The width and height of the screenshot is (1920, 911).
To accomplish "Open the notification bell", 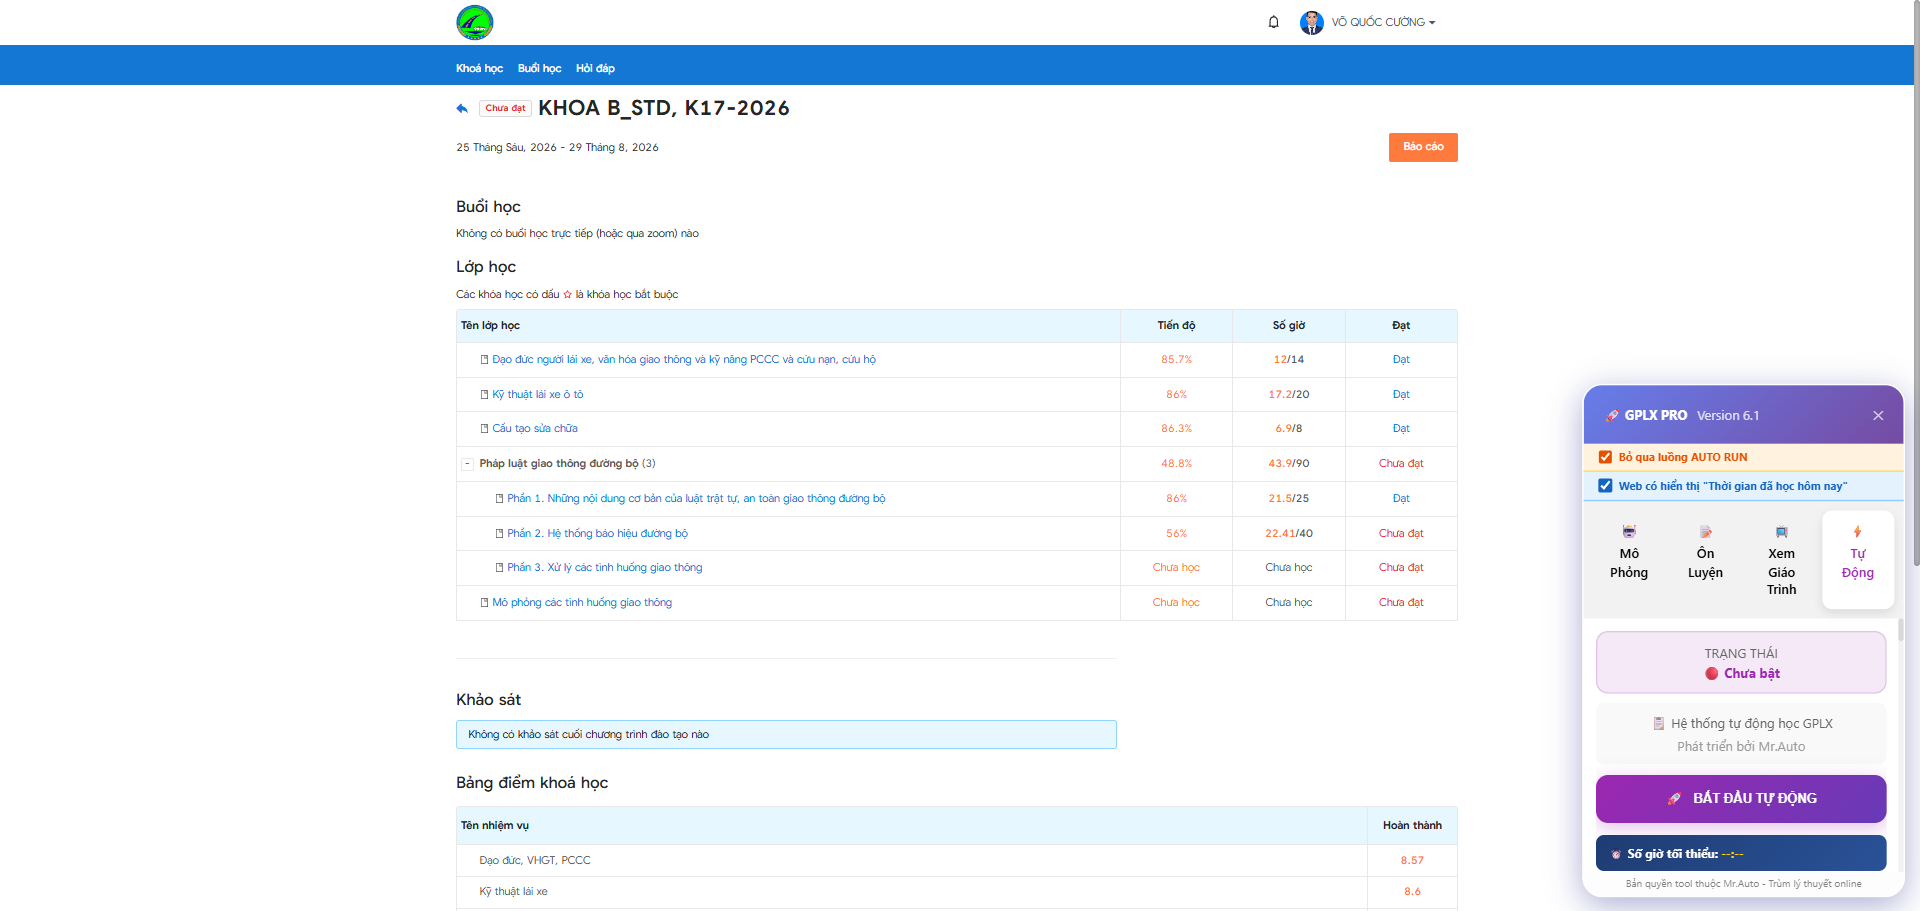I will coord(1273,22).
